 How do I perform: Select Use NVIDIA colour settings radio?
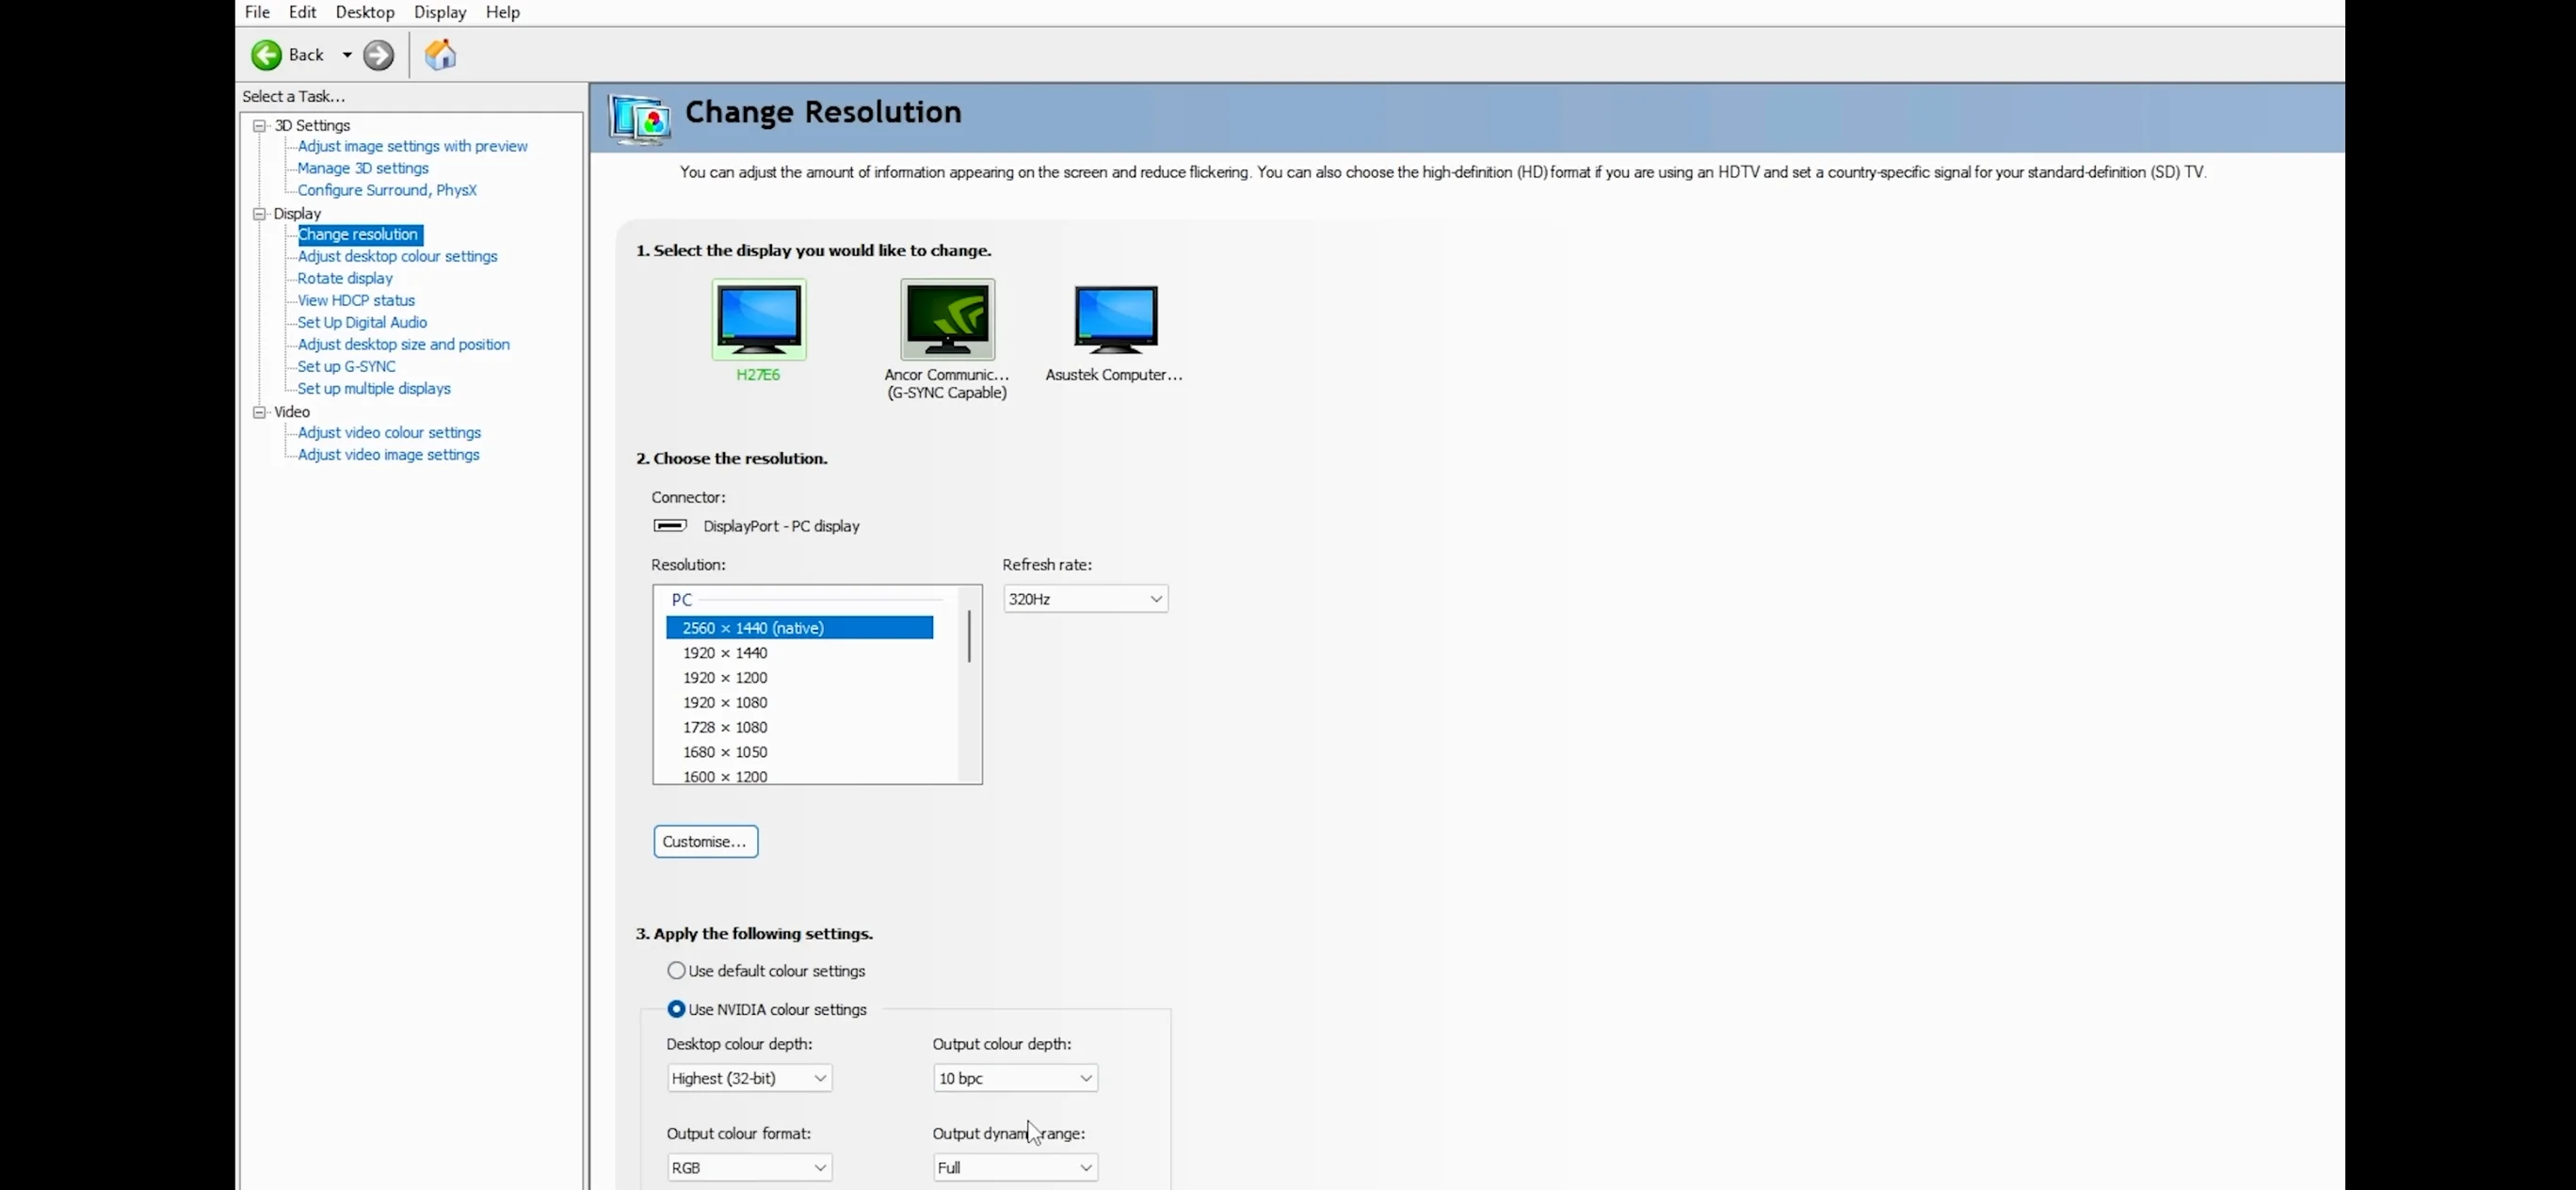[x=677, y=1009]
